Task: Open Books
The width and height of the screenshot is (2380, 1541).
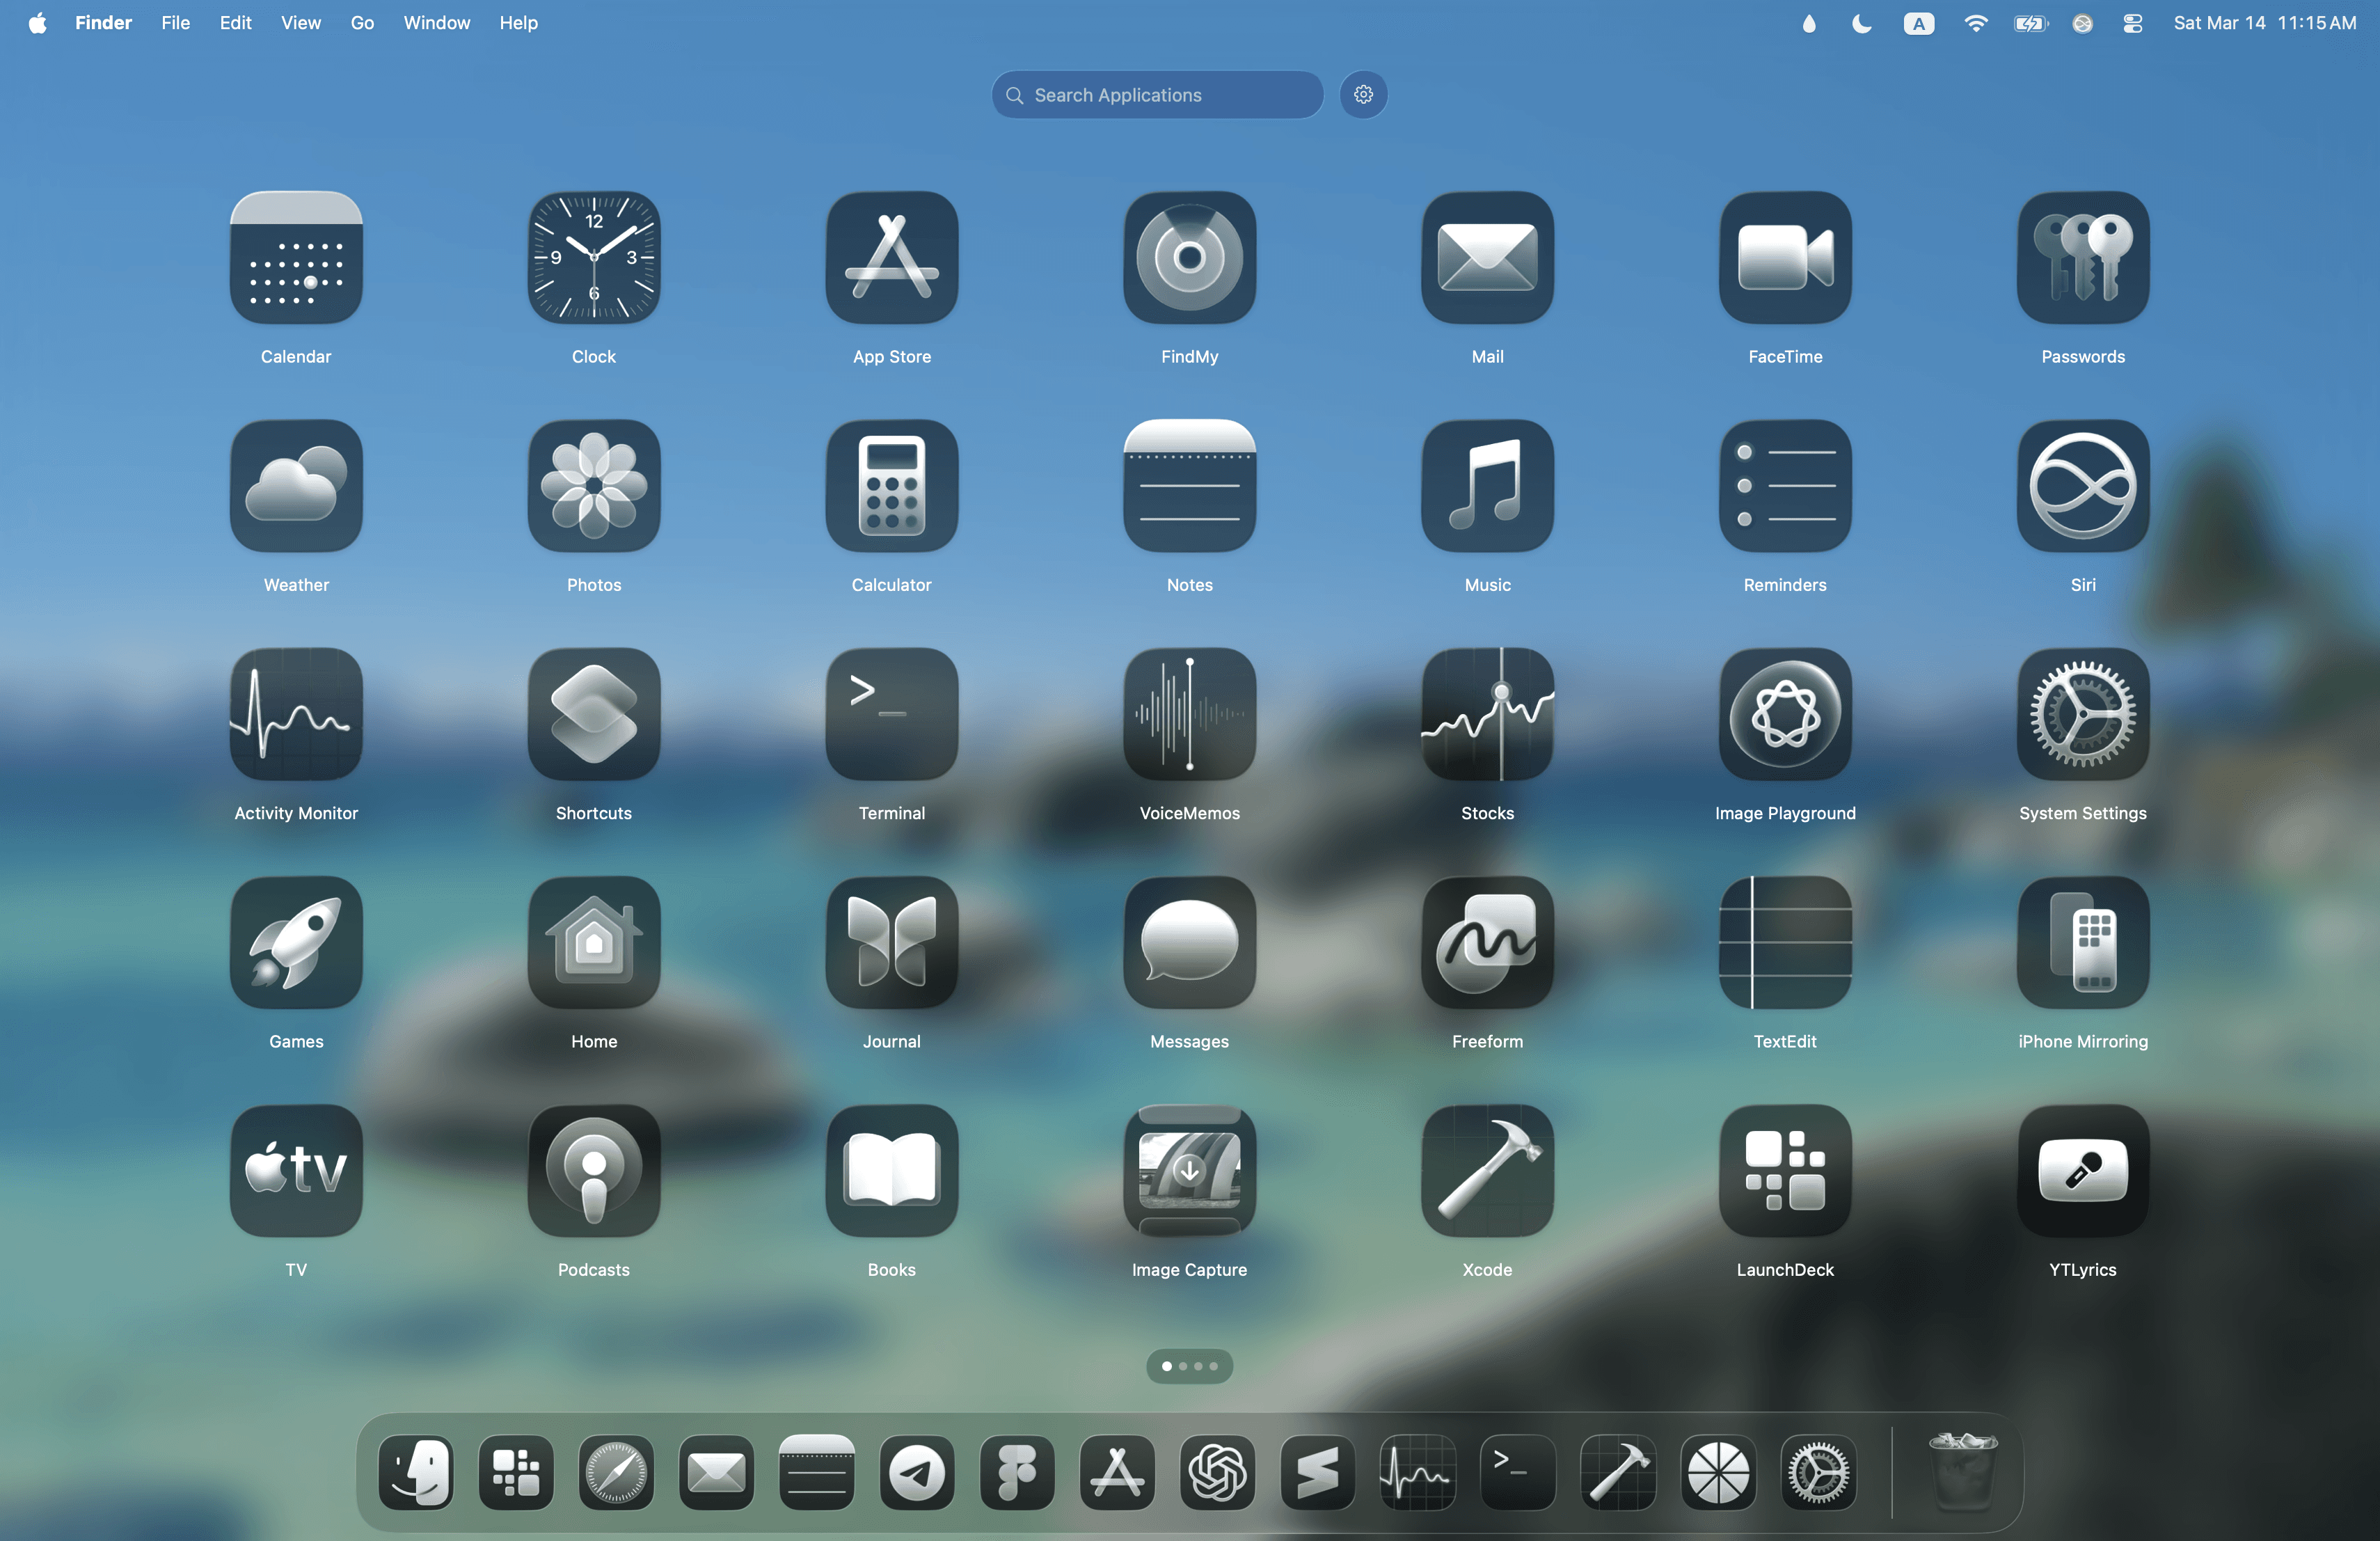Action: tap(892, 1171)
